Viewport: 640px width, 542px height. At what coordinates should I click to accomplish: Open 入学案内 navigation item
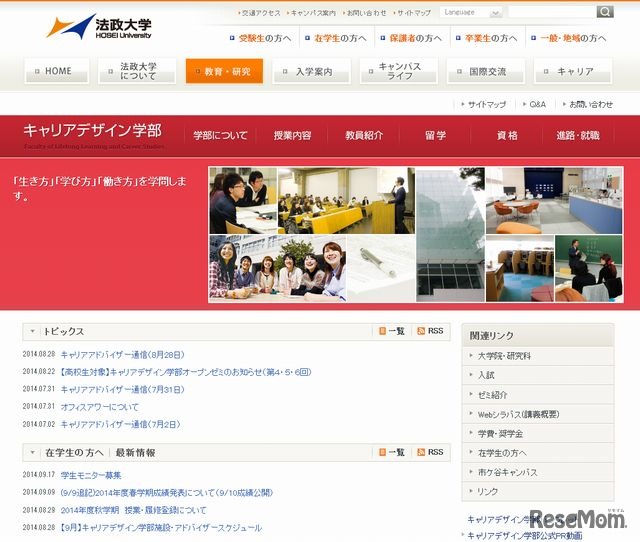pyautogui.click(x=311, y=71)
